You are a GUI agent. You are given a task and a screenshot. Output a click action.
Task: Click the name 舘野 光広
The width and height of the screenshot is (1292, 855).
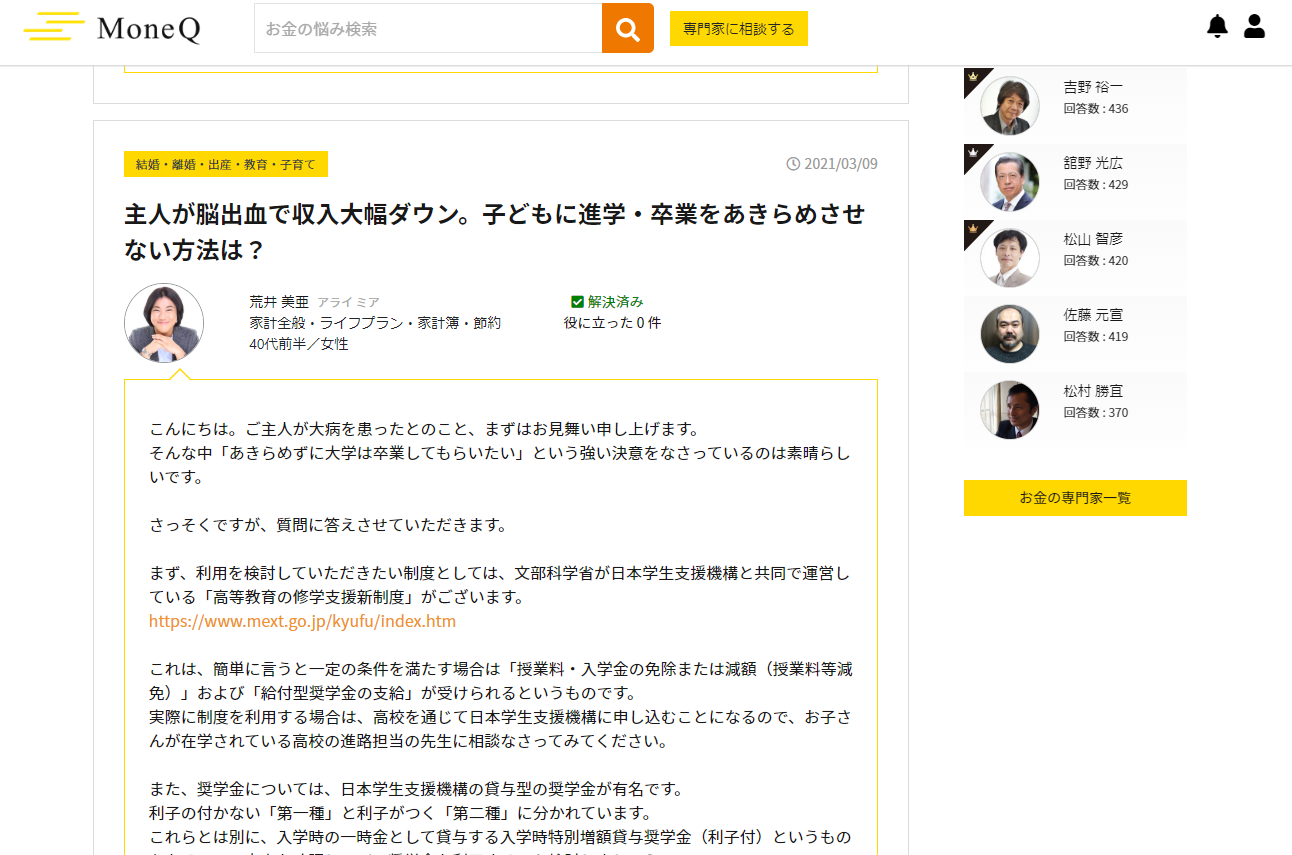click(x=1093, y=163)
